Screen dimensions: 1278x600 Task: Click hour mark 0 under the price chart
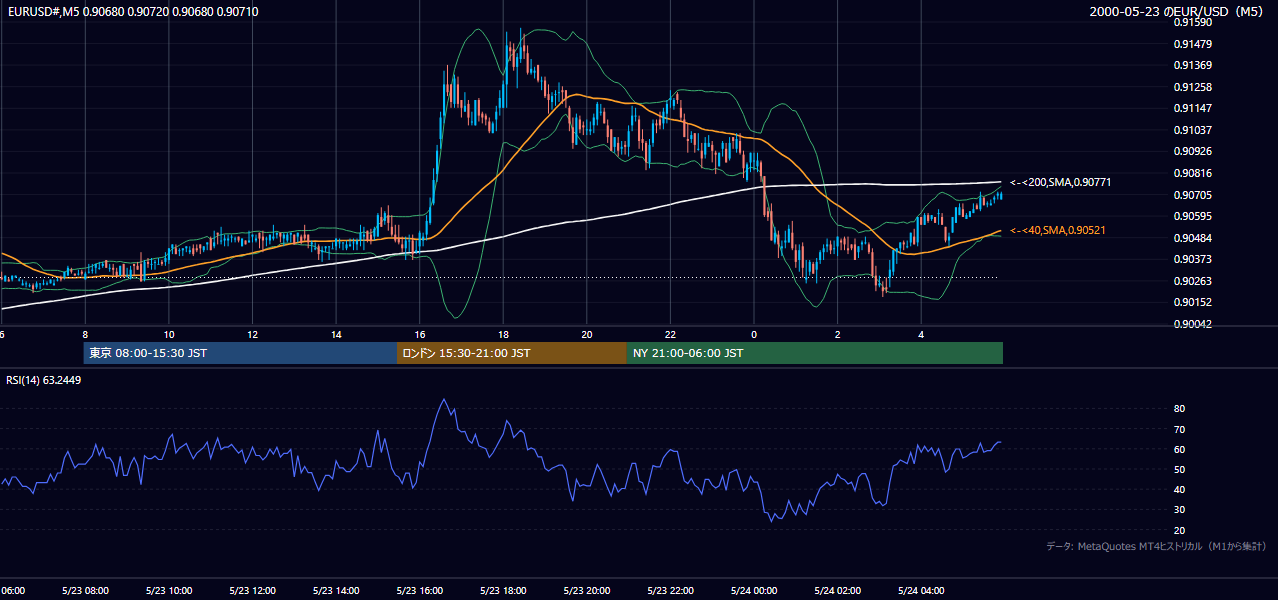[753, 334]
